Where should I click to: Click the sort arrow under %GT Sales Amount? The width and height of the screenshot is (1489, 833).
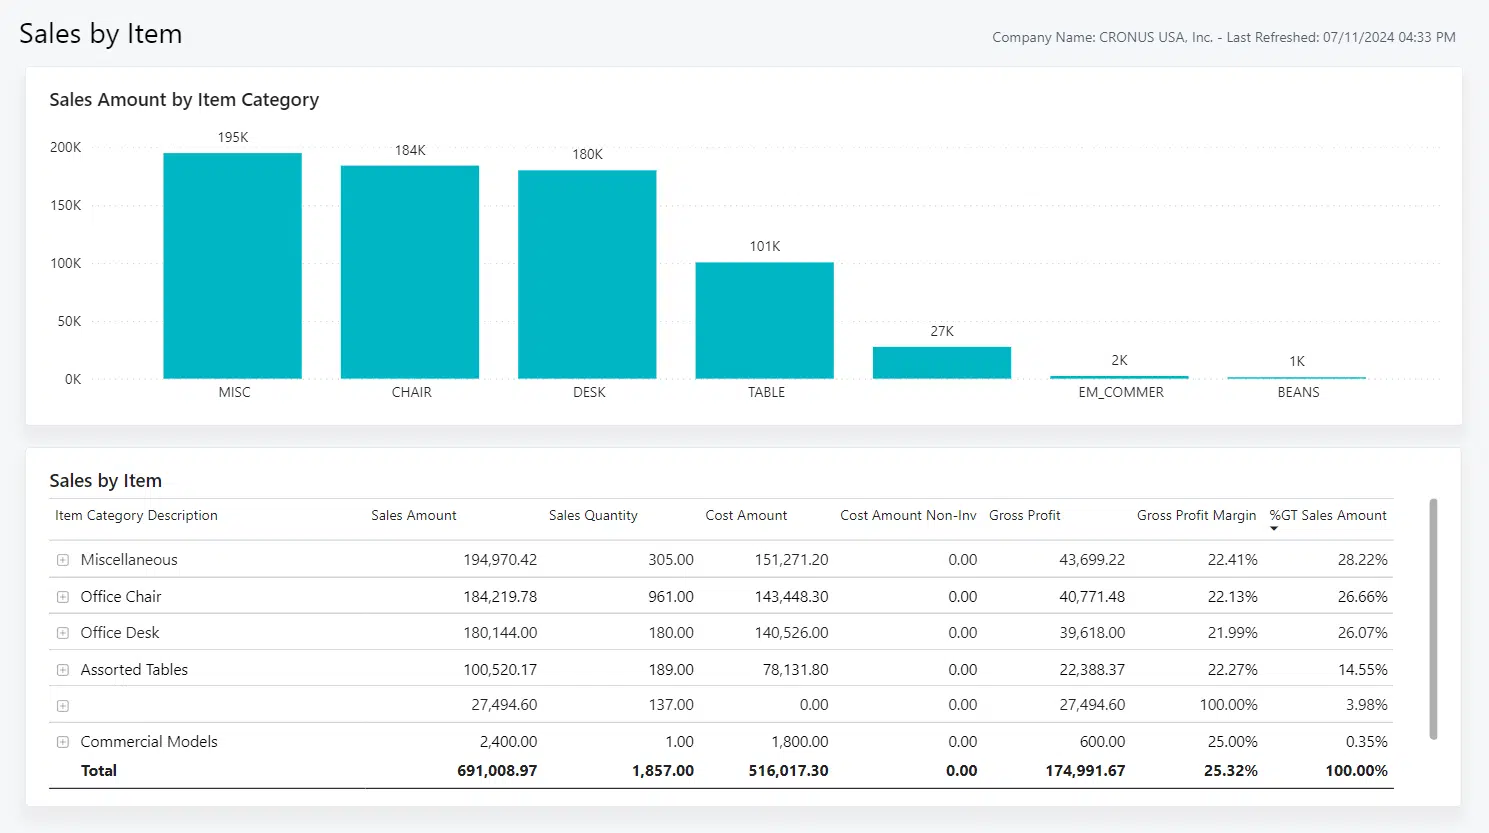(1274, 528)
